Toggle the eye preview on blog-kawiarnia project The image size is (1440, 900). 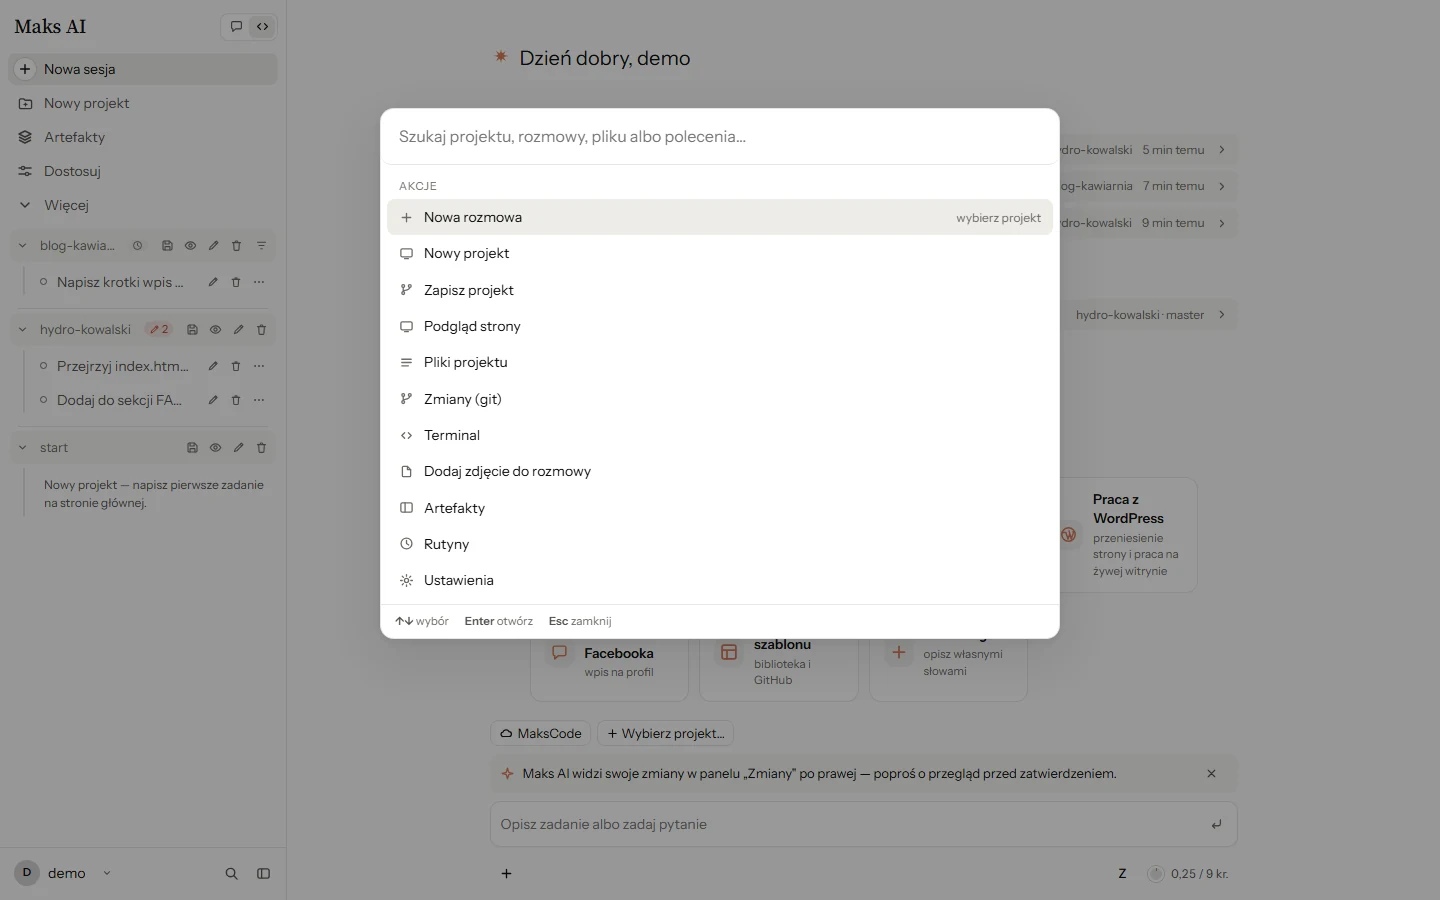tap(190, 246)
